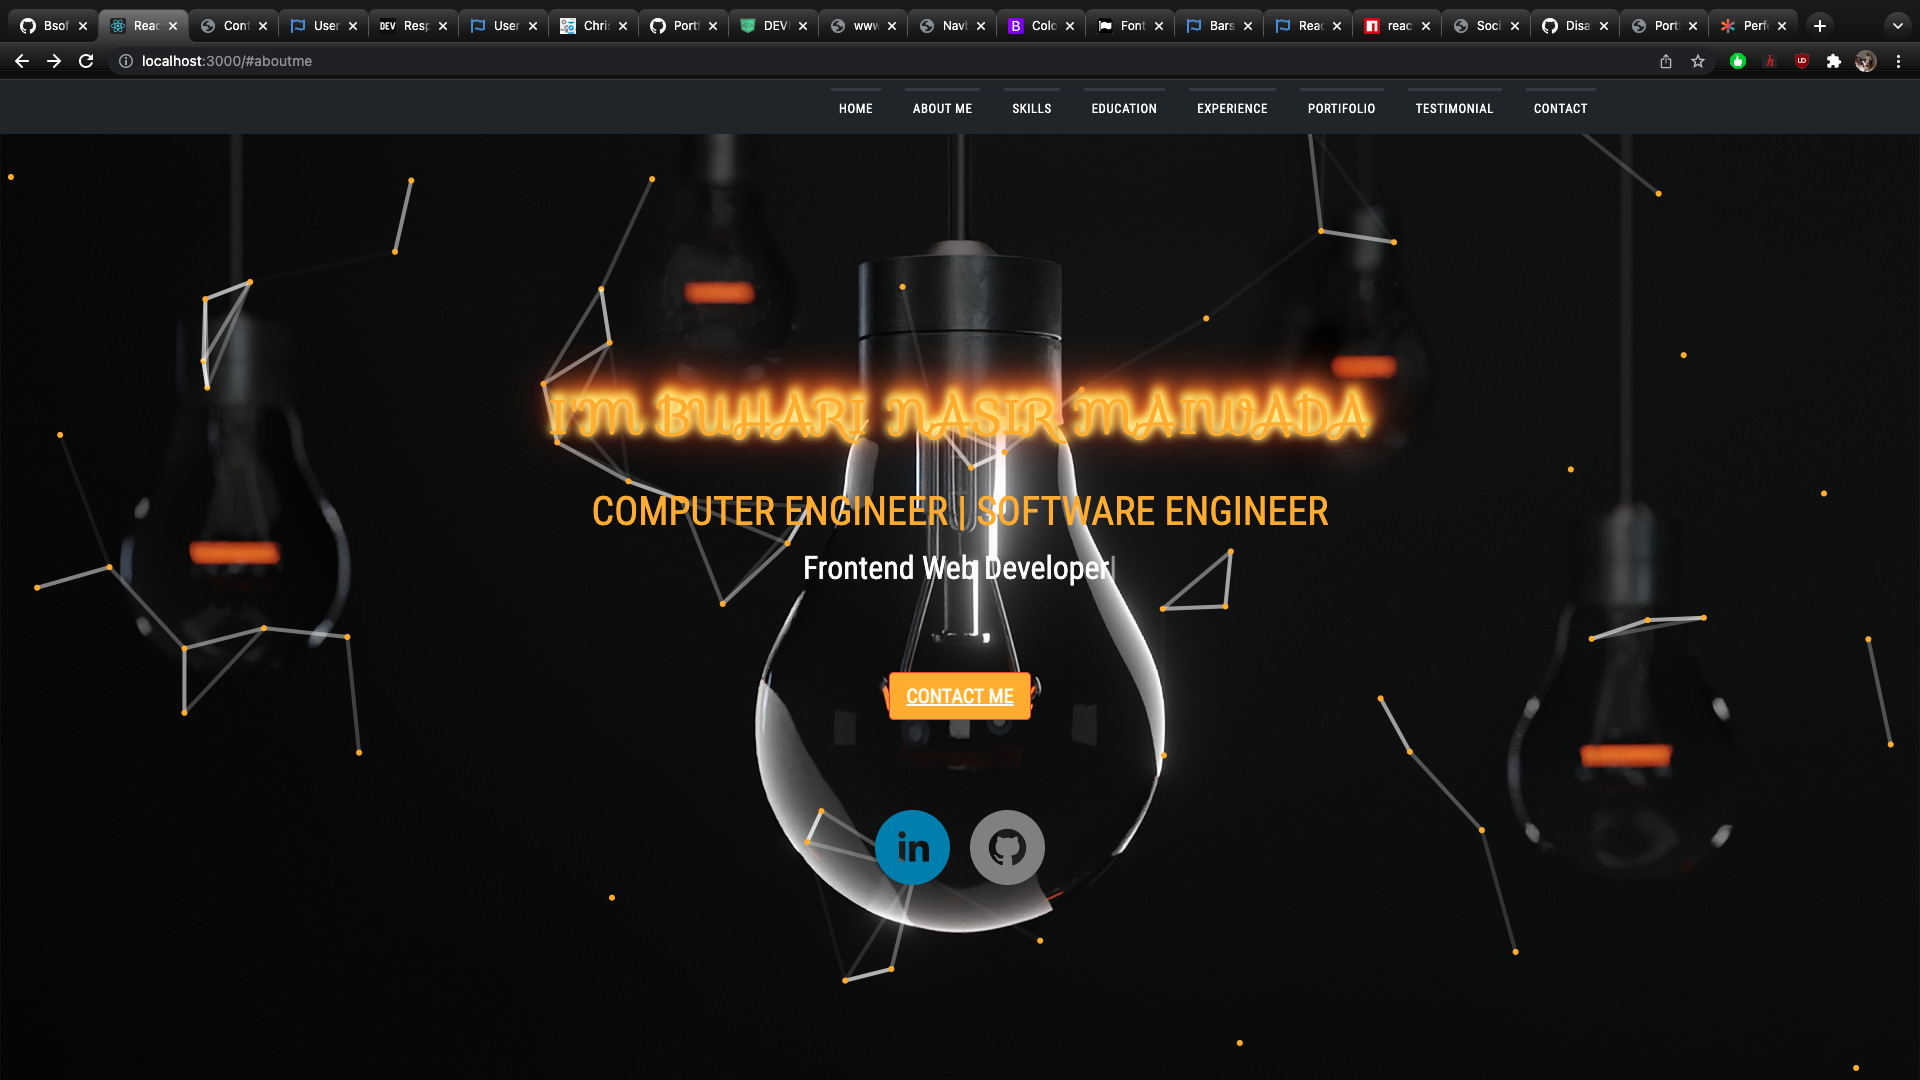The height and width of the screenshot is (1080, 1920).
Task: Click CONTACT in the navbar
Action: [1560, 108]
